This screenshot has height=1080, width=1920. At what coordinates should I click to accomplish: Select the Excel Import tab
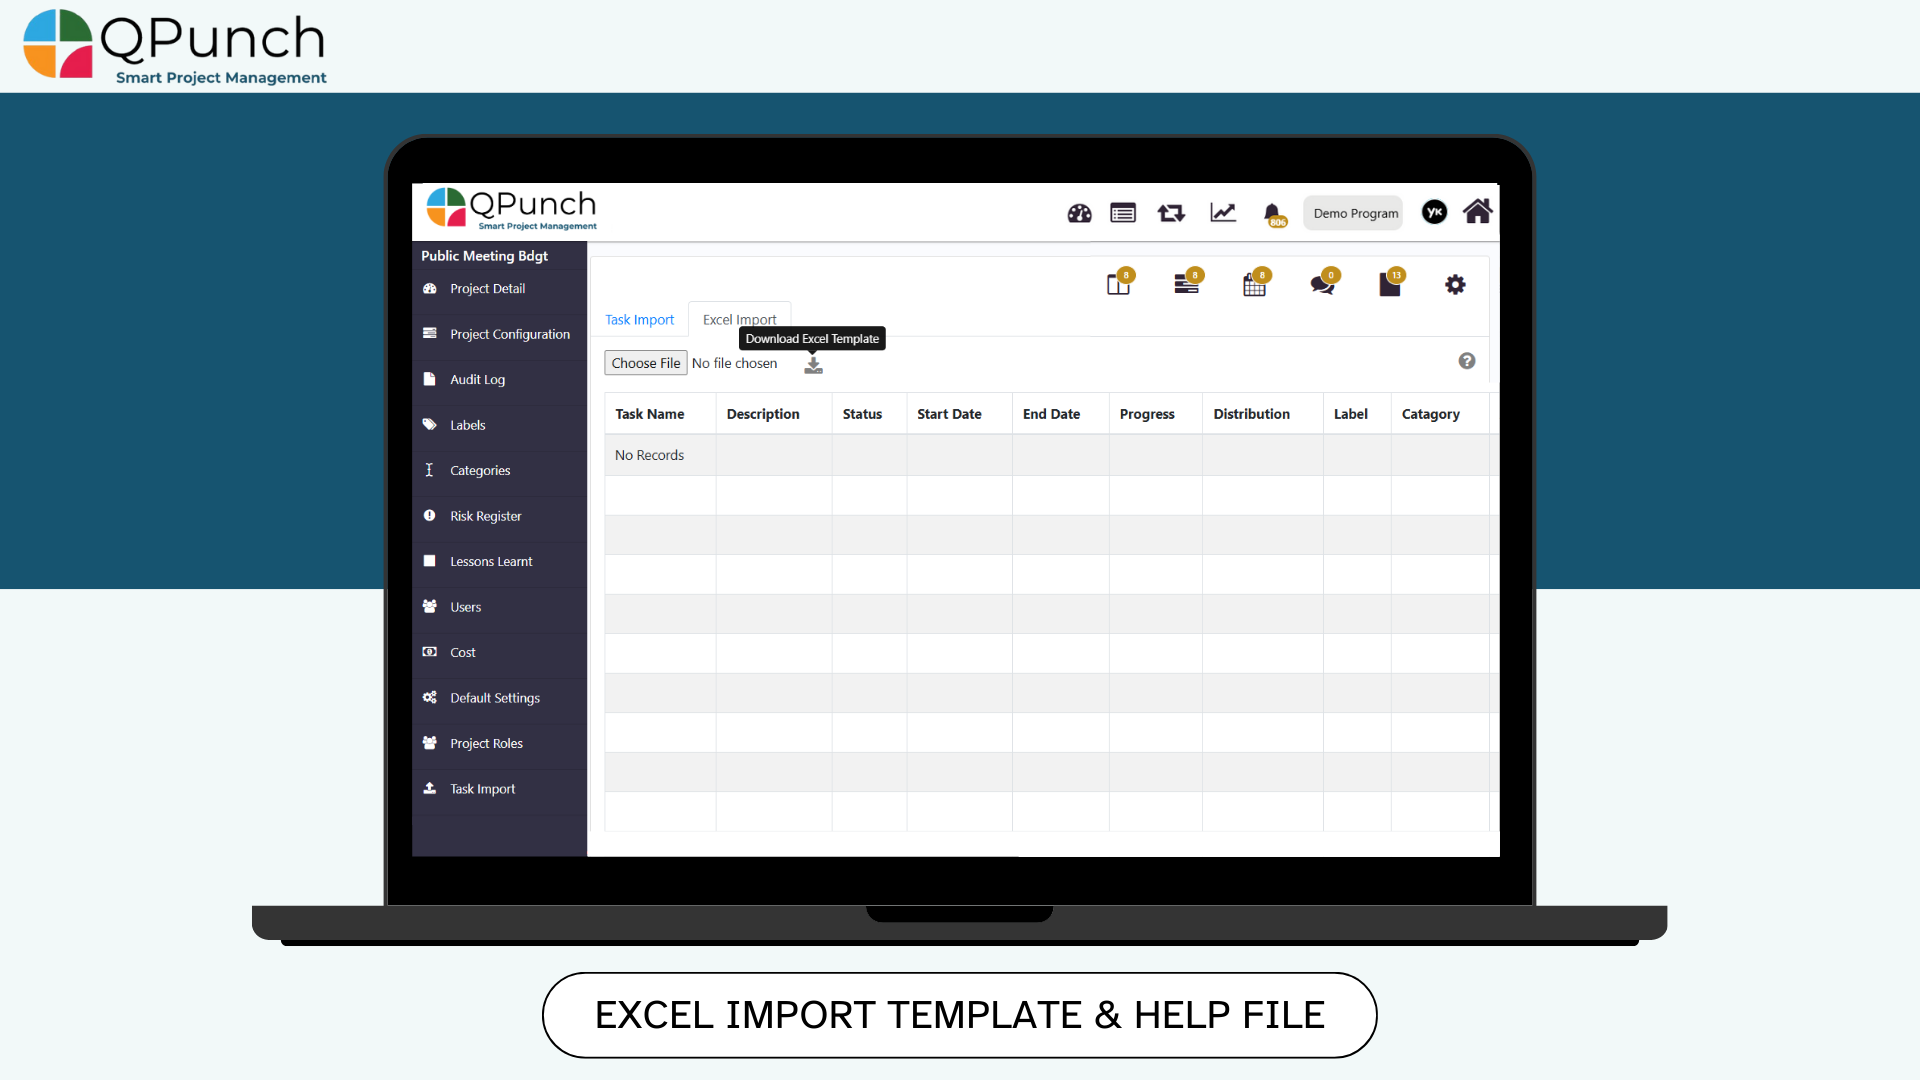pos(739,320)
